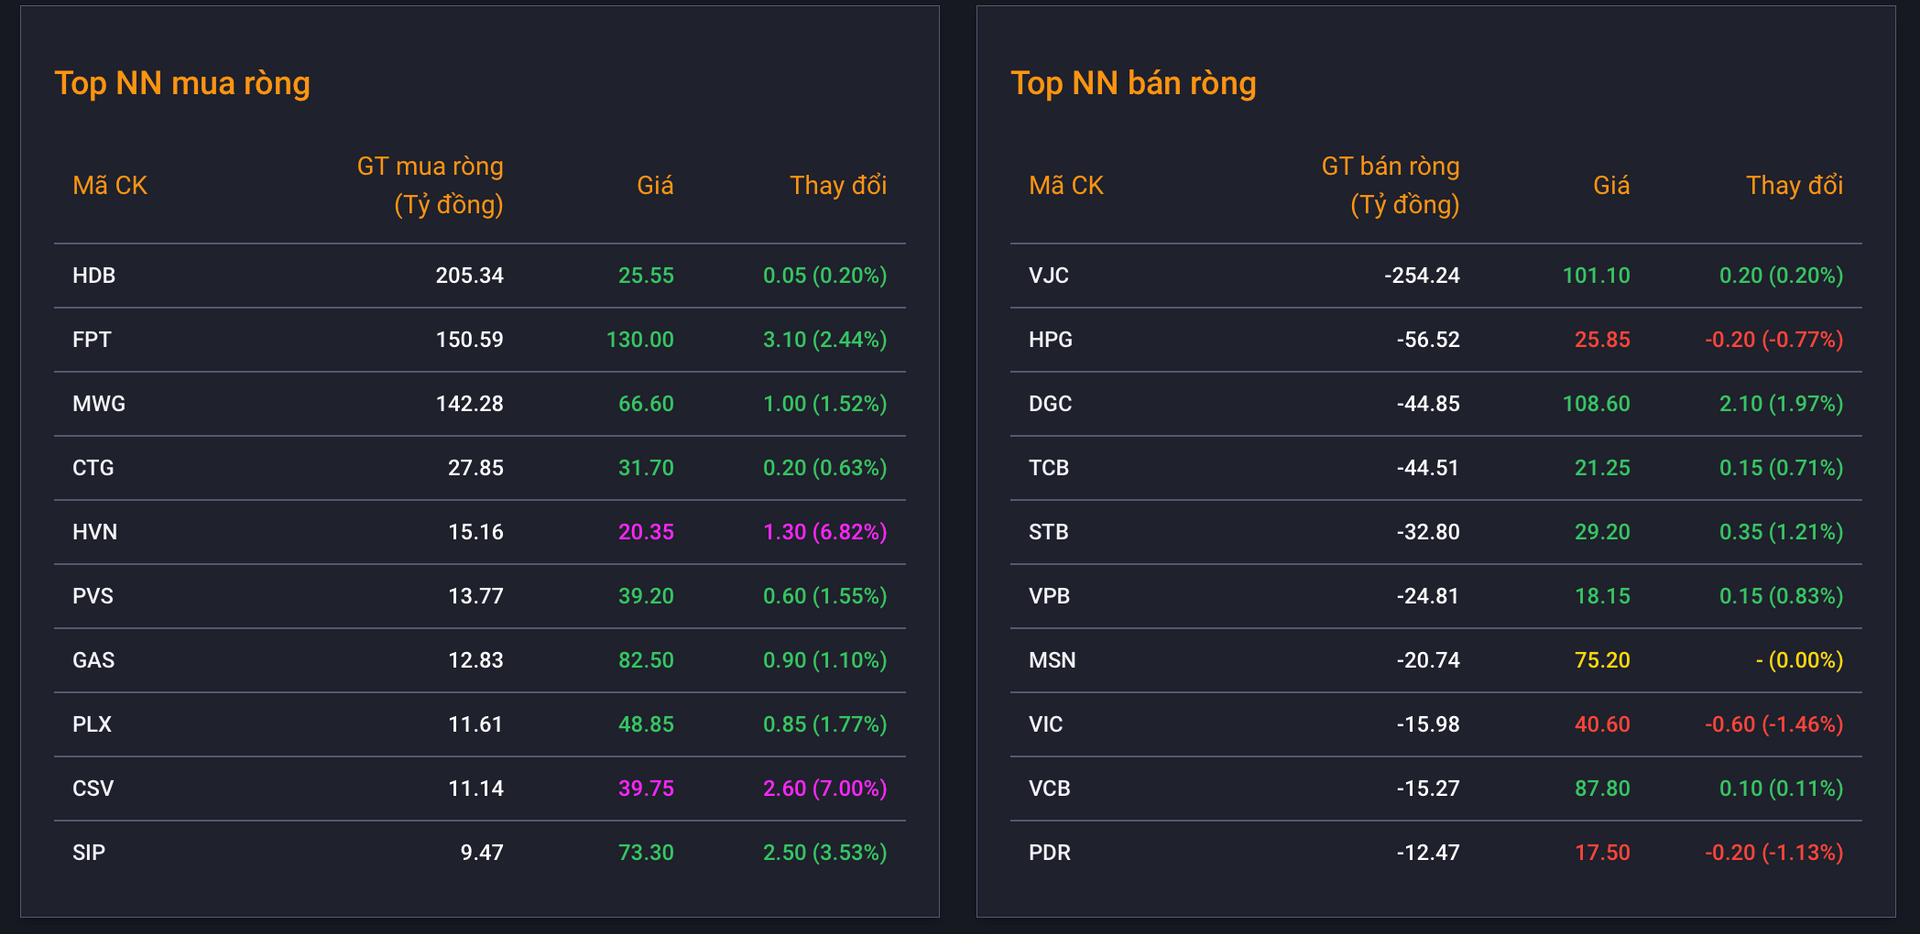Click CSV price "39.75"

[x=646, y=788]
